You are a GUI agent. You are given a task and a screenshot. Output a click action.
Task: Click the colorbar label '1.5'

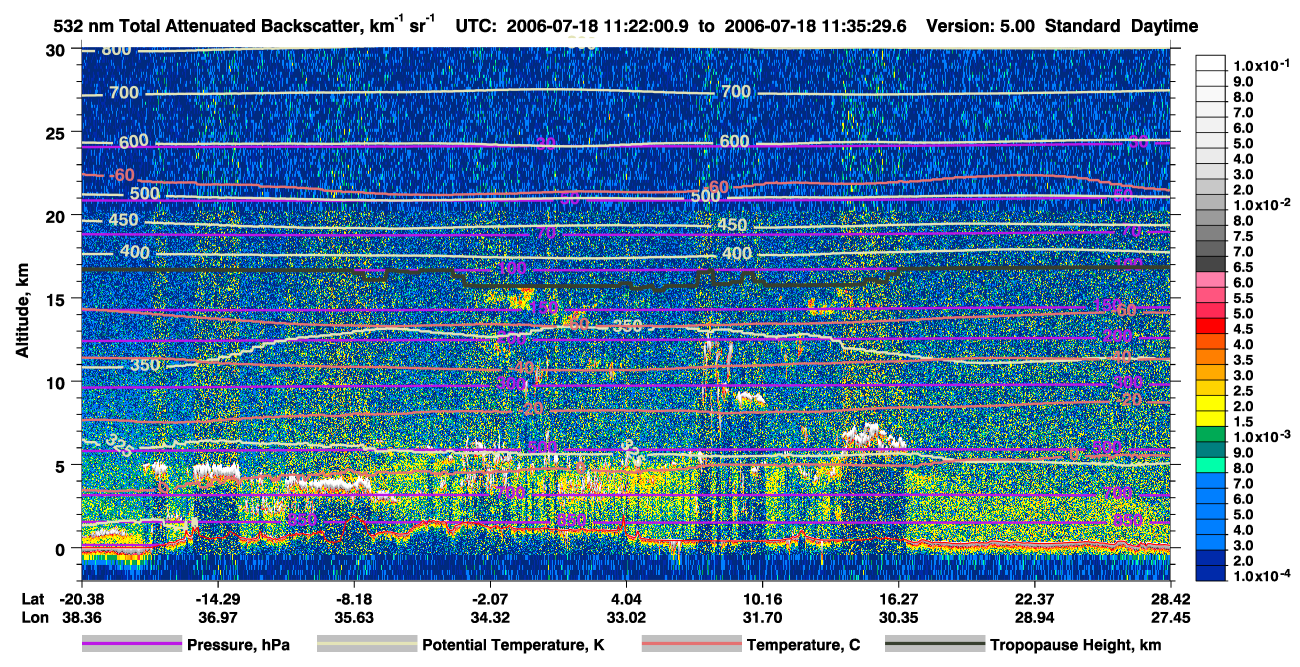click(x=1243, y=422)
